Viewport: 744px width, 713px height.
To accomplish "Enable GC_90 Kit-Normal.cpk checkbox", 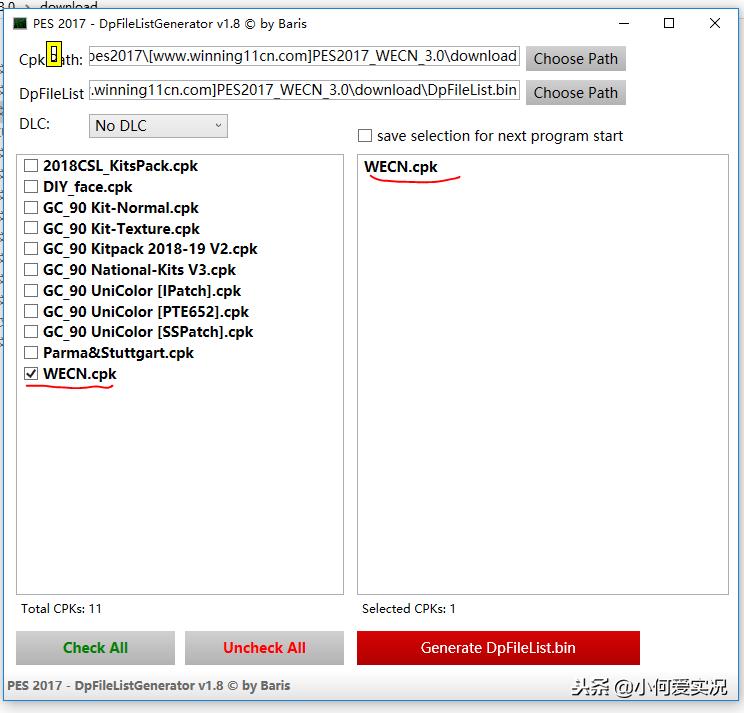I will pyautogui.click(x=31, y=207).
